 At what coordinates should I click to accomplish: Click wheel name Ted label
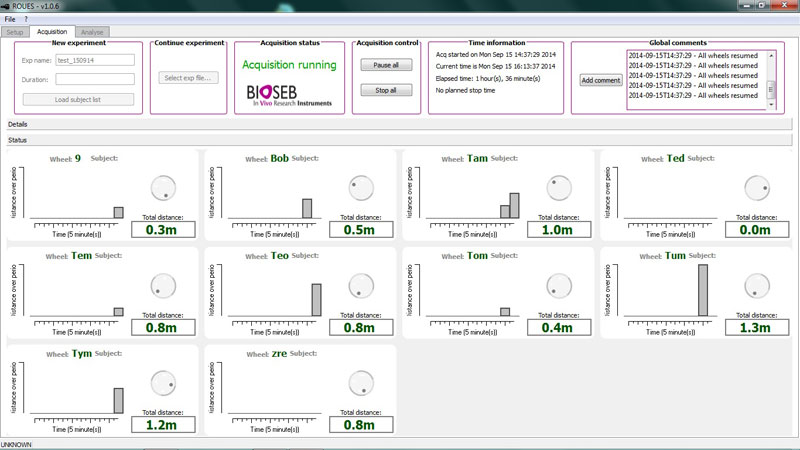675,158
